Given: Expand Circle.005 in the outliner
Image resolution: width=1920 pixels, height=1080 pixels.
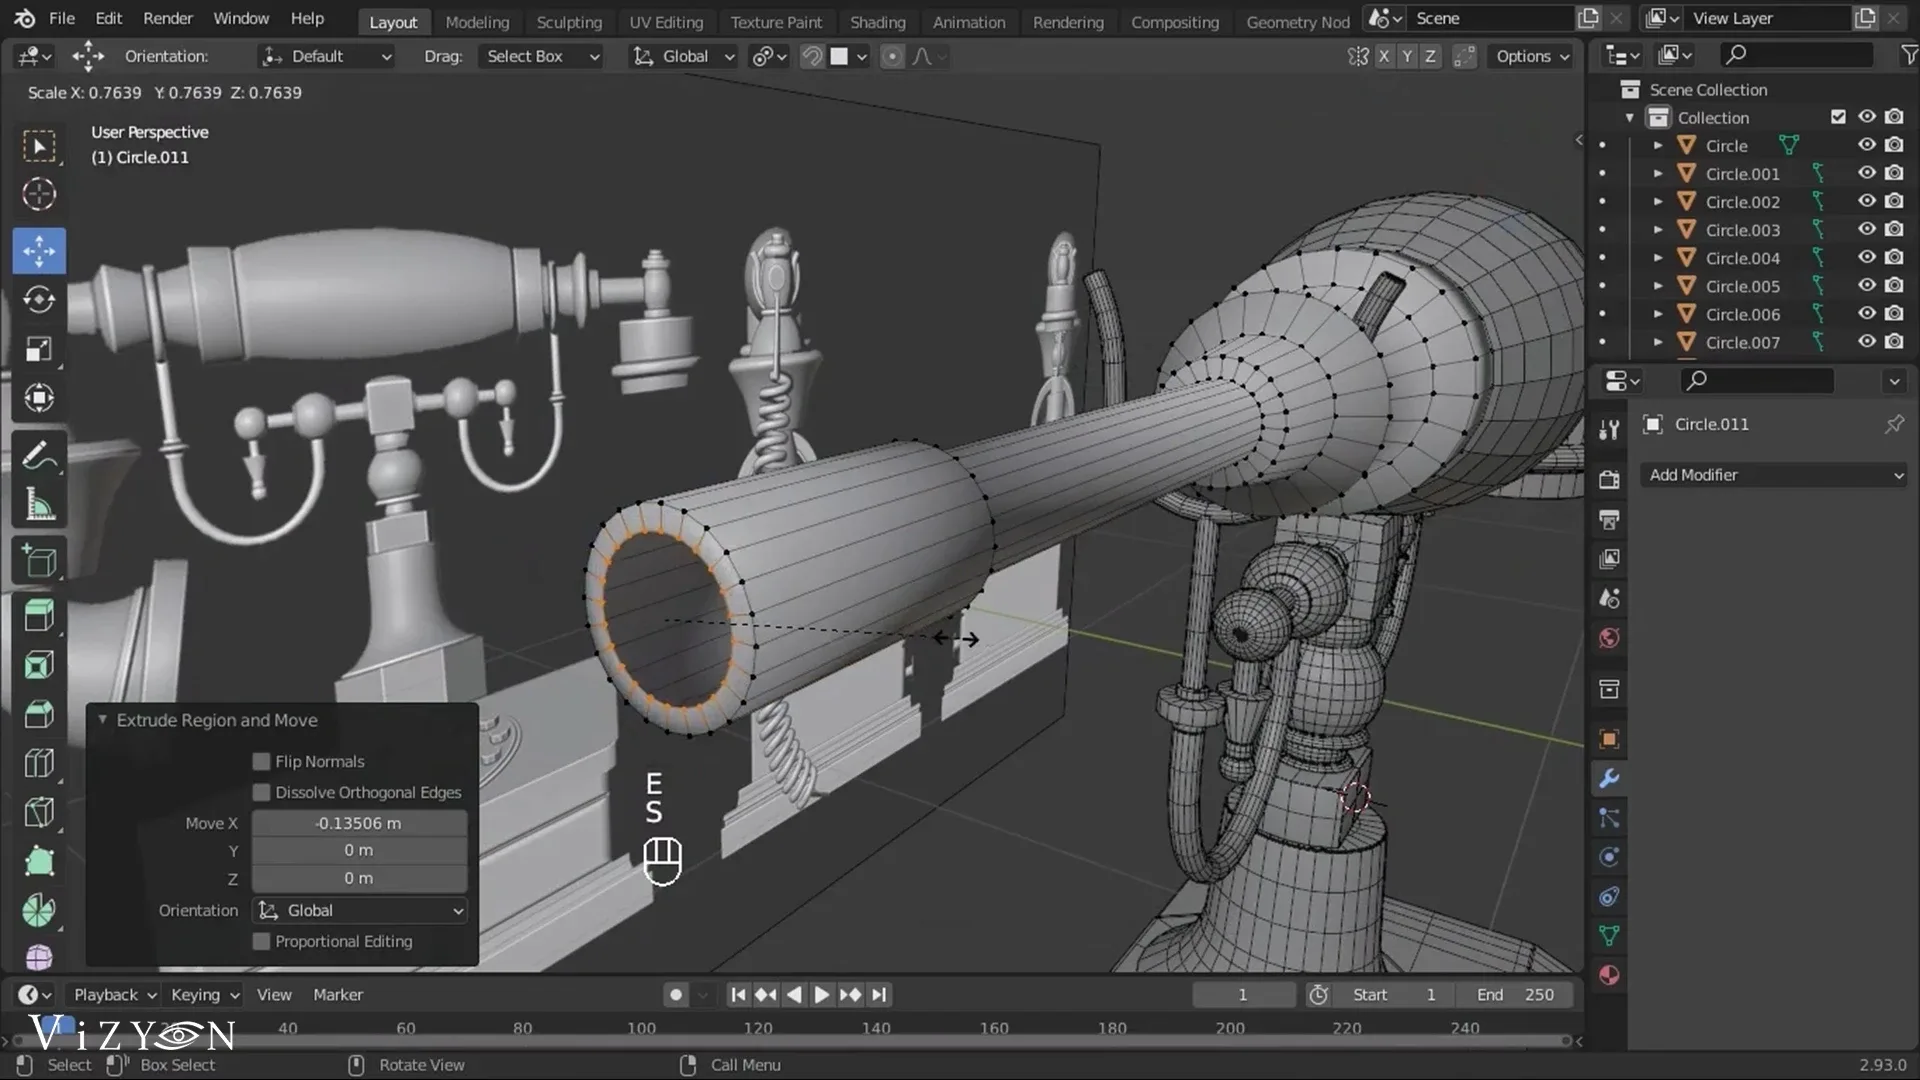Looking at the screenshot, I should tap(1657, 286).
